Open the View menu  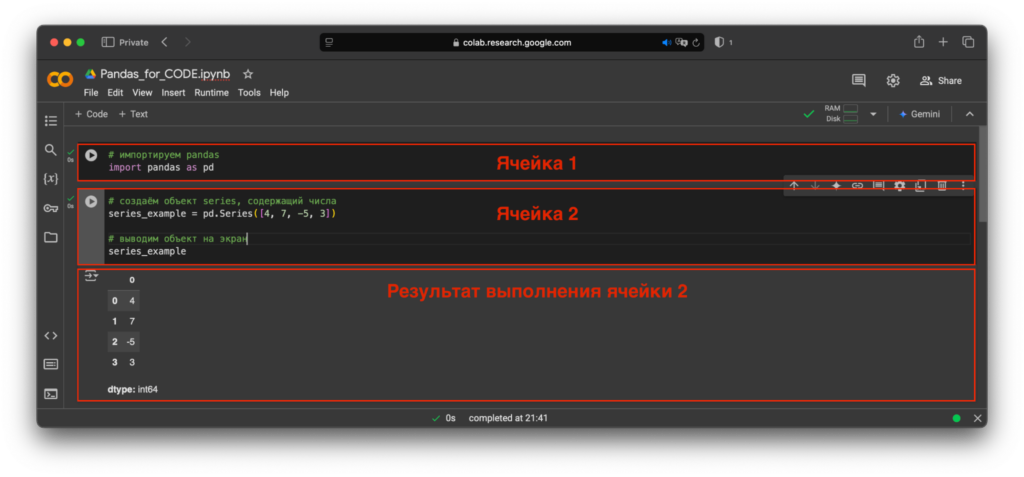tap(142, 93)
